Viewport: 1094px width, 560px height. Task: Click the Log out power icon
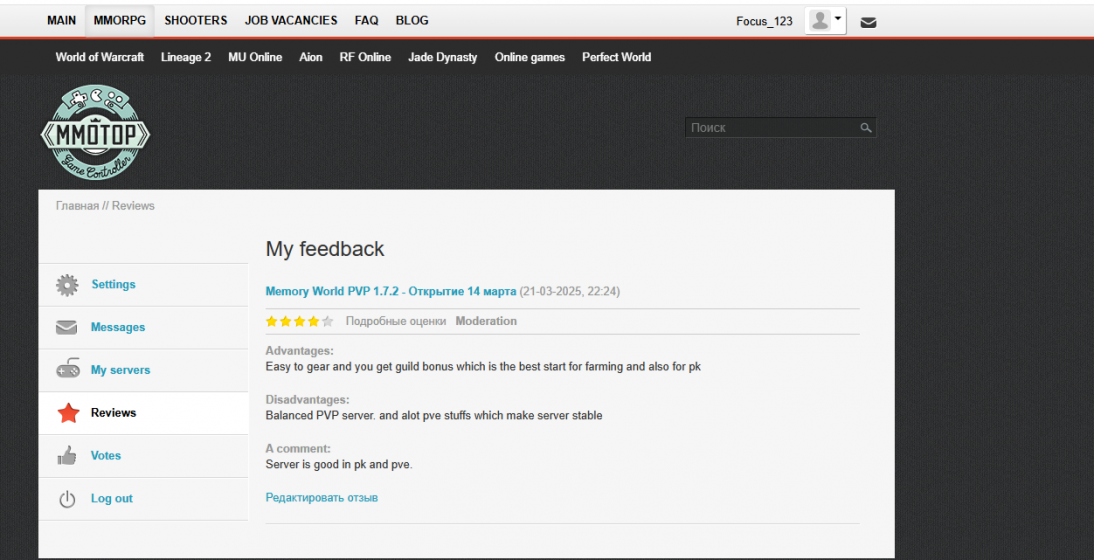[67, 499]
